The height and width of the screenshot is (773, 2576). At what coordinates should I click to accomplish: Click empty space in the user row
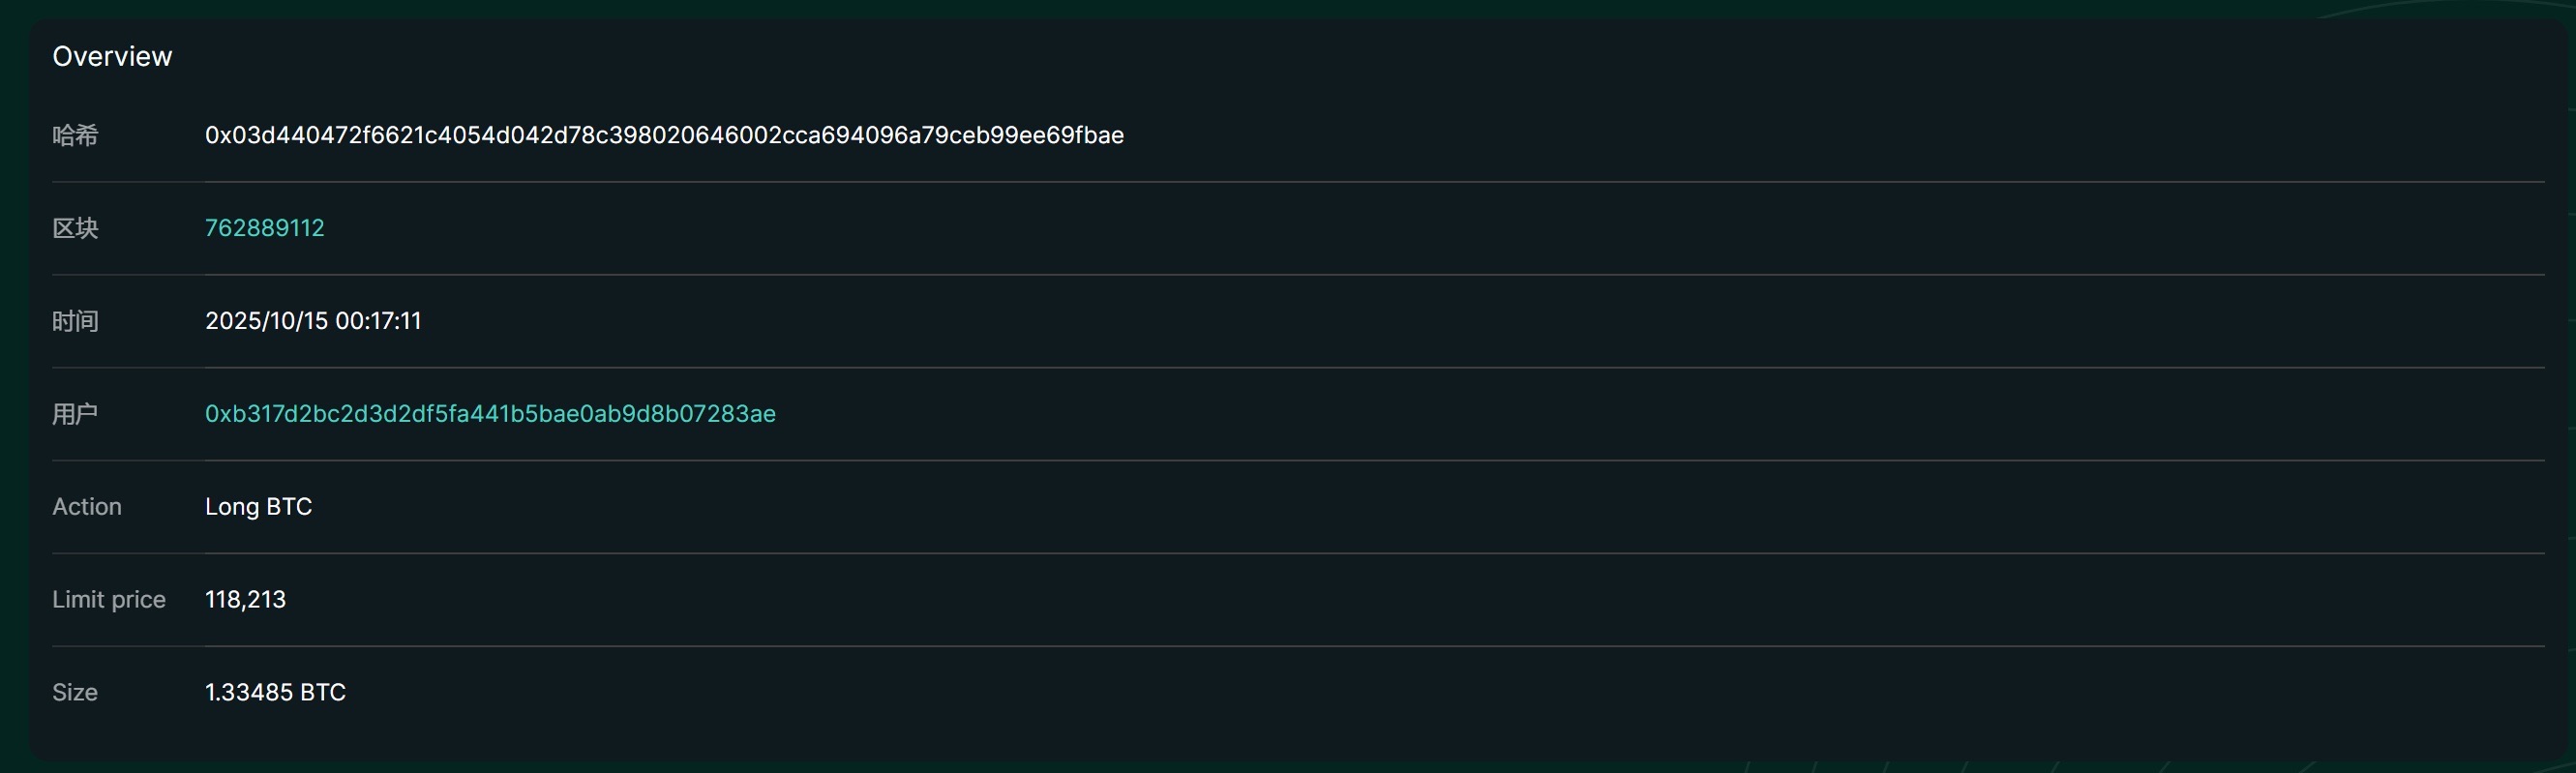click(x=1600, y=414)
